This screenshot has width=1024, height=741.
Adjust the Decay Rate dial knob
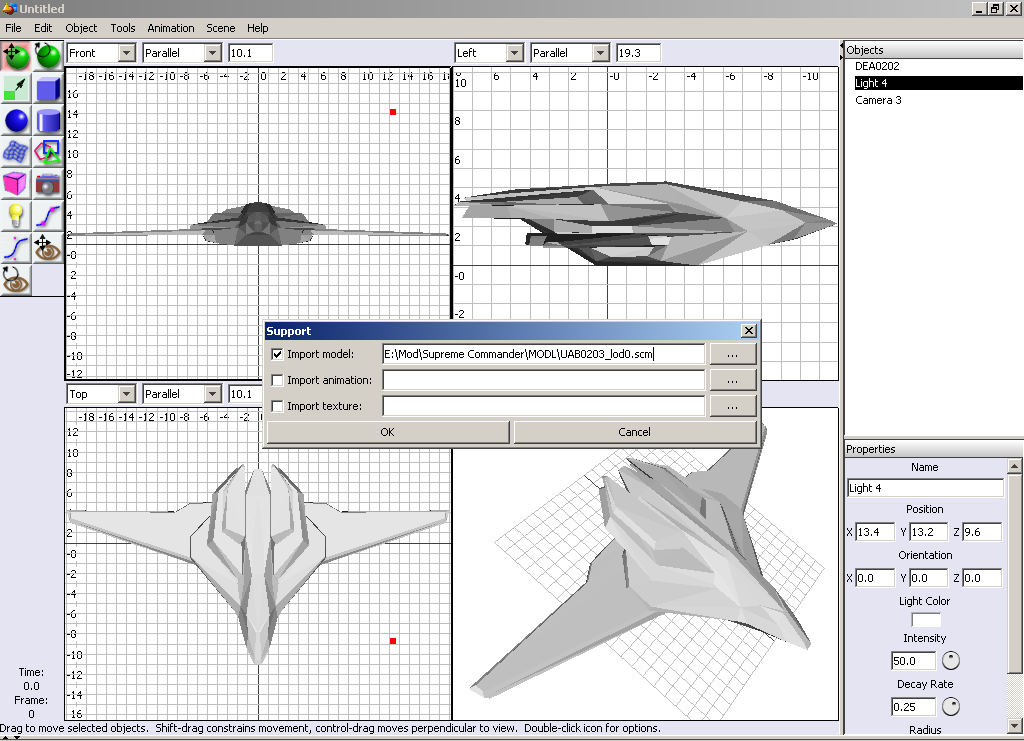pos(951,706)
